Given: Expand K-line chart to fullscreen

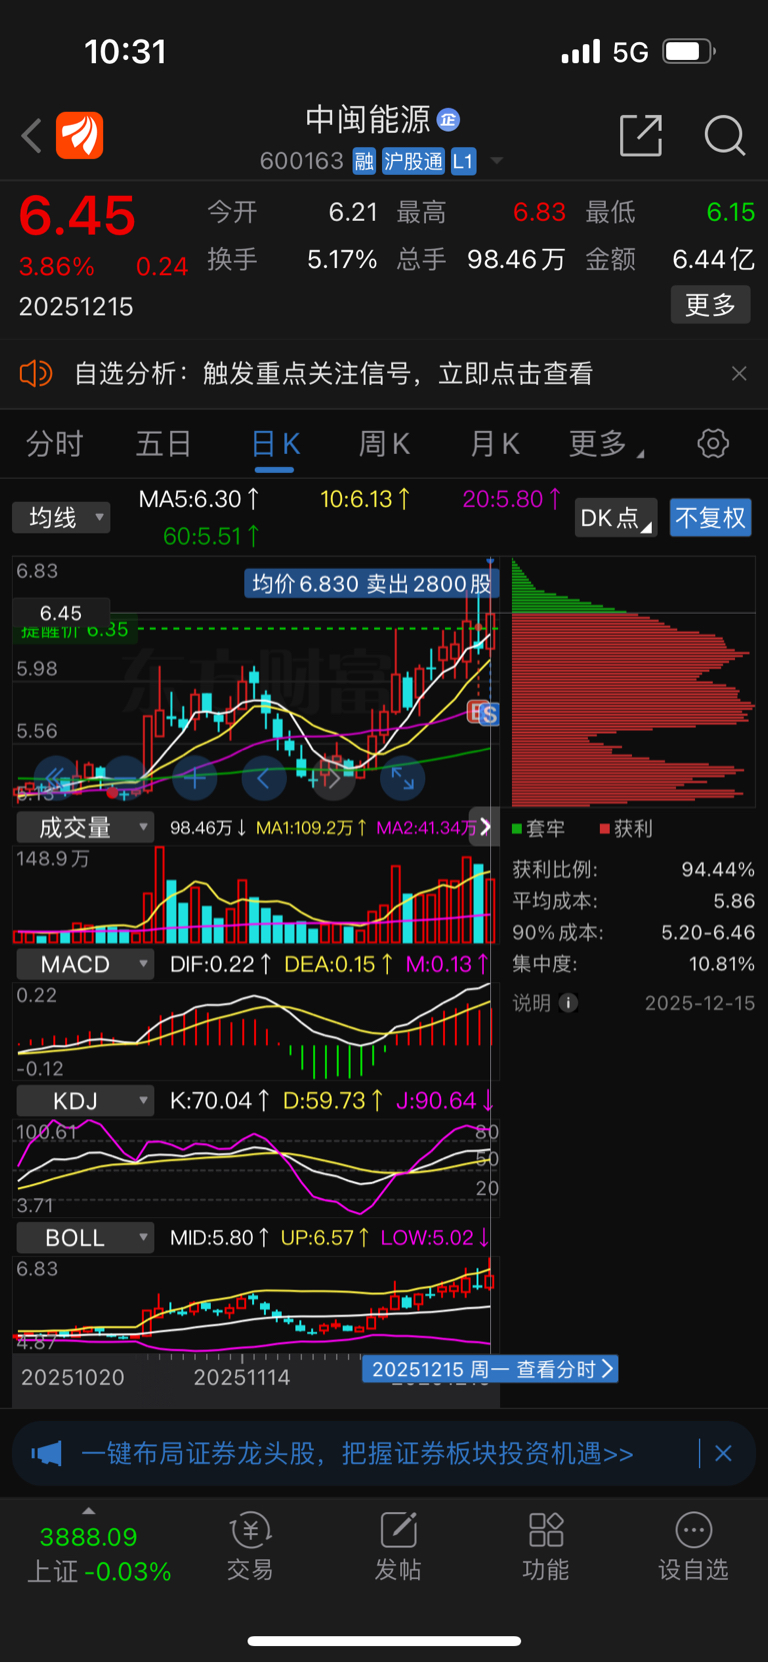Looking at the screenshot, I should pos(402,777).
